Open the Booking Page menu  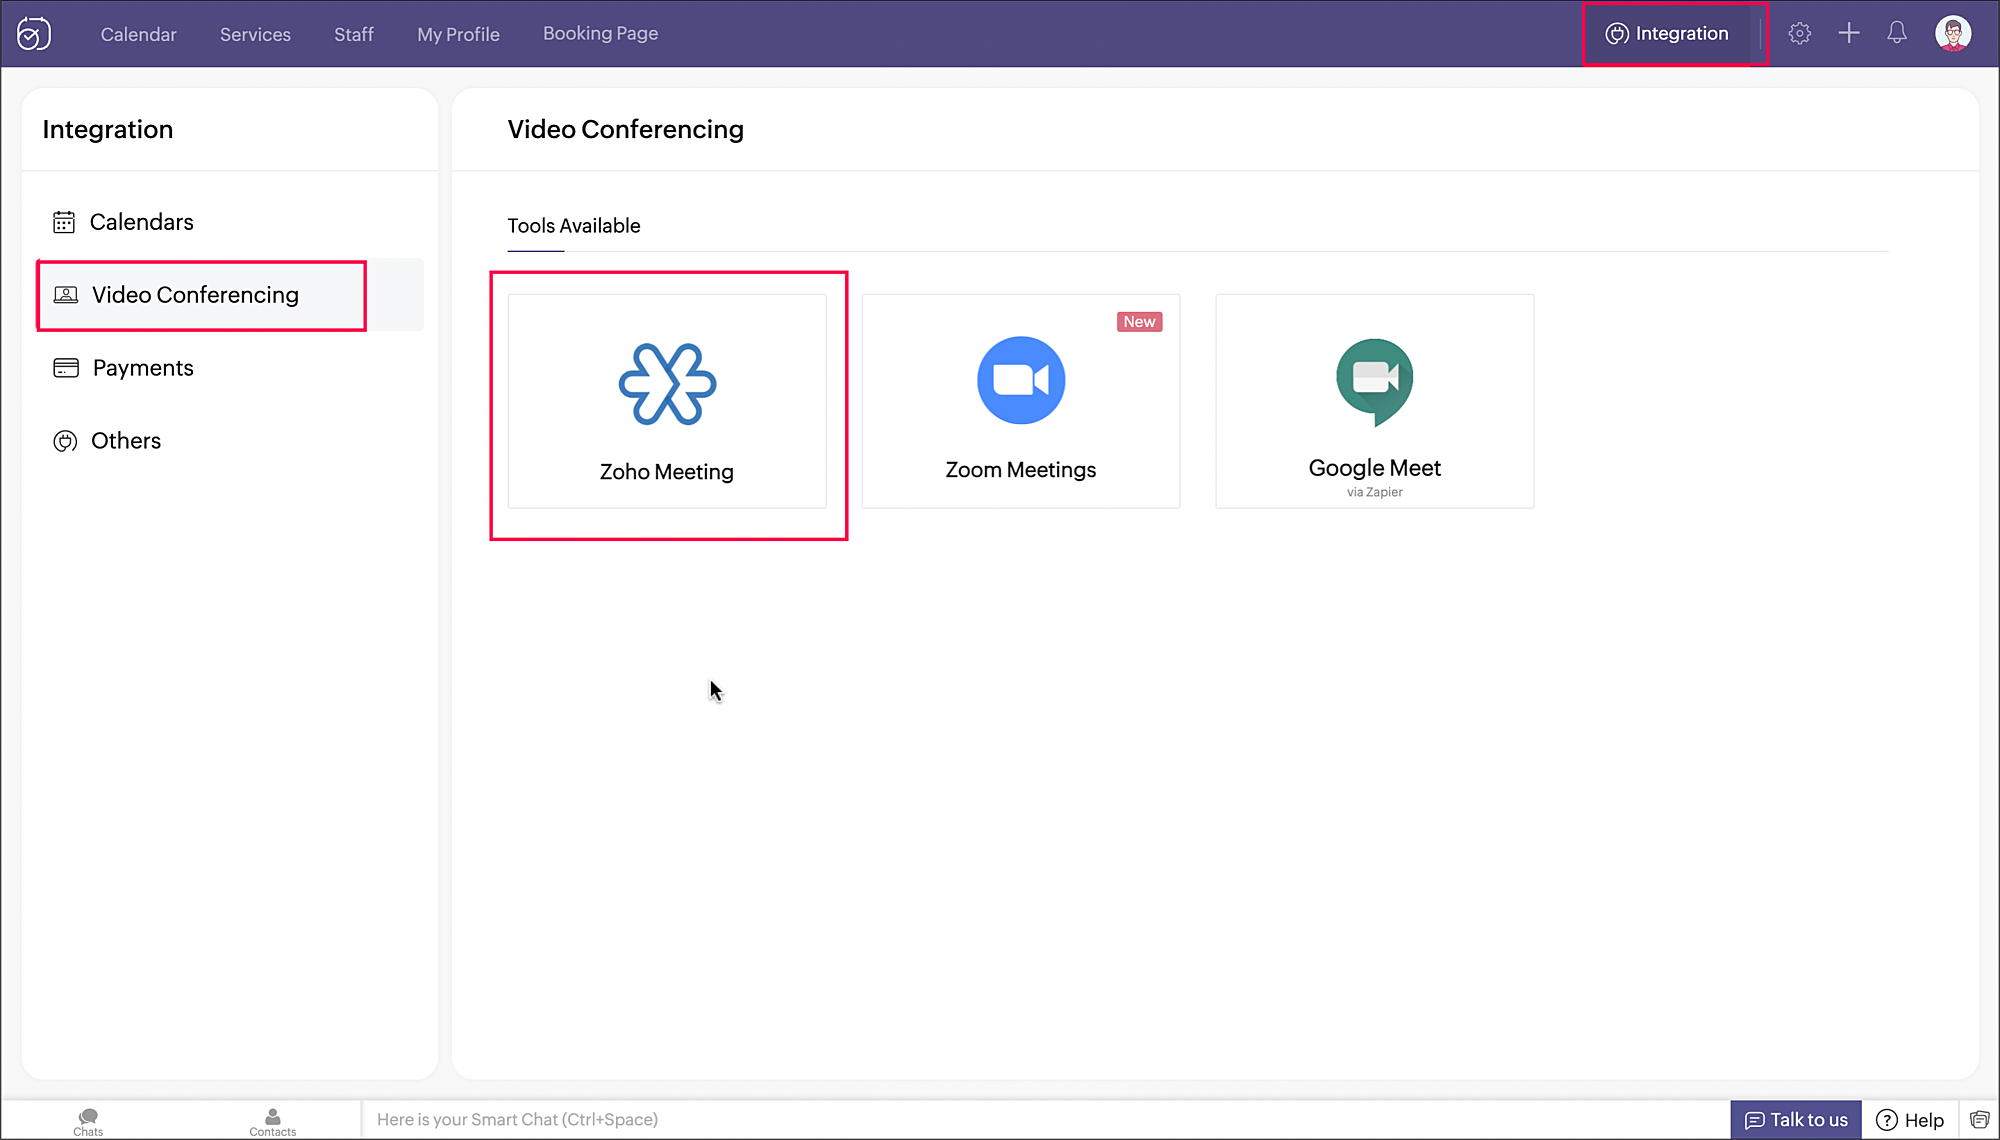coord(600,33)
